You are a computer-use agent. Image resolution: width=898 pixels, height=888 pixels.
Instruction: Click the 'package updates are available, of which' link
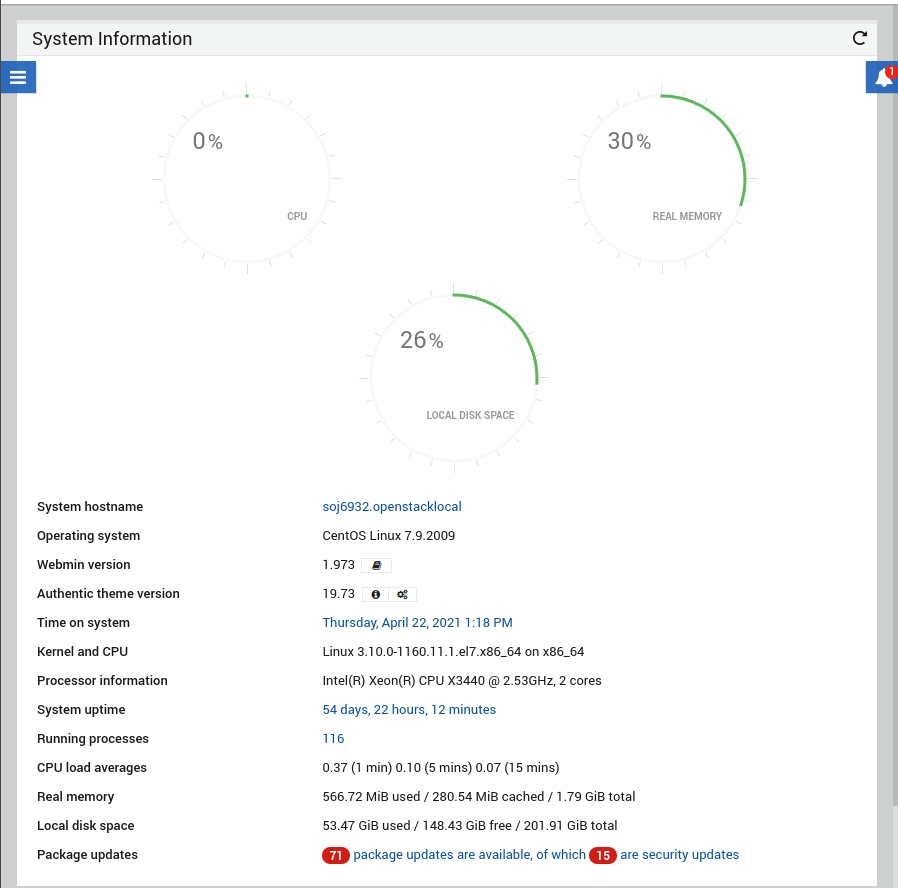pyautogui.click(x=470, y=855)
